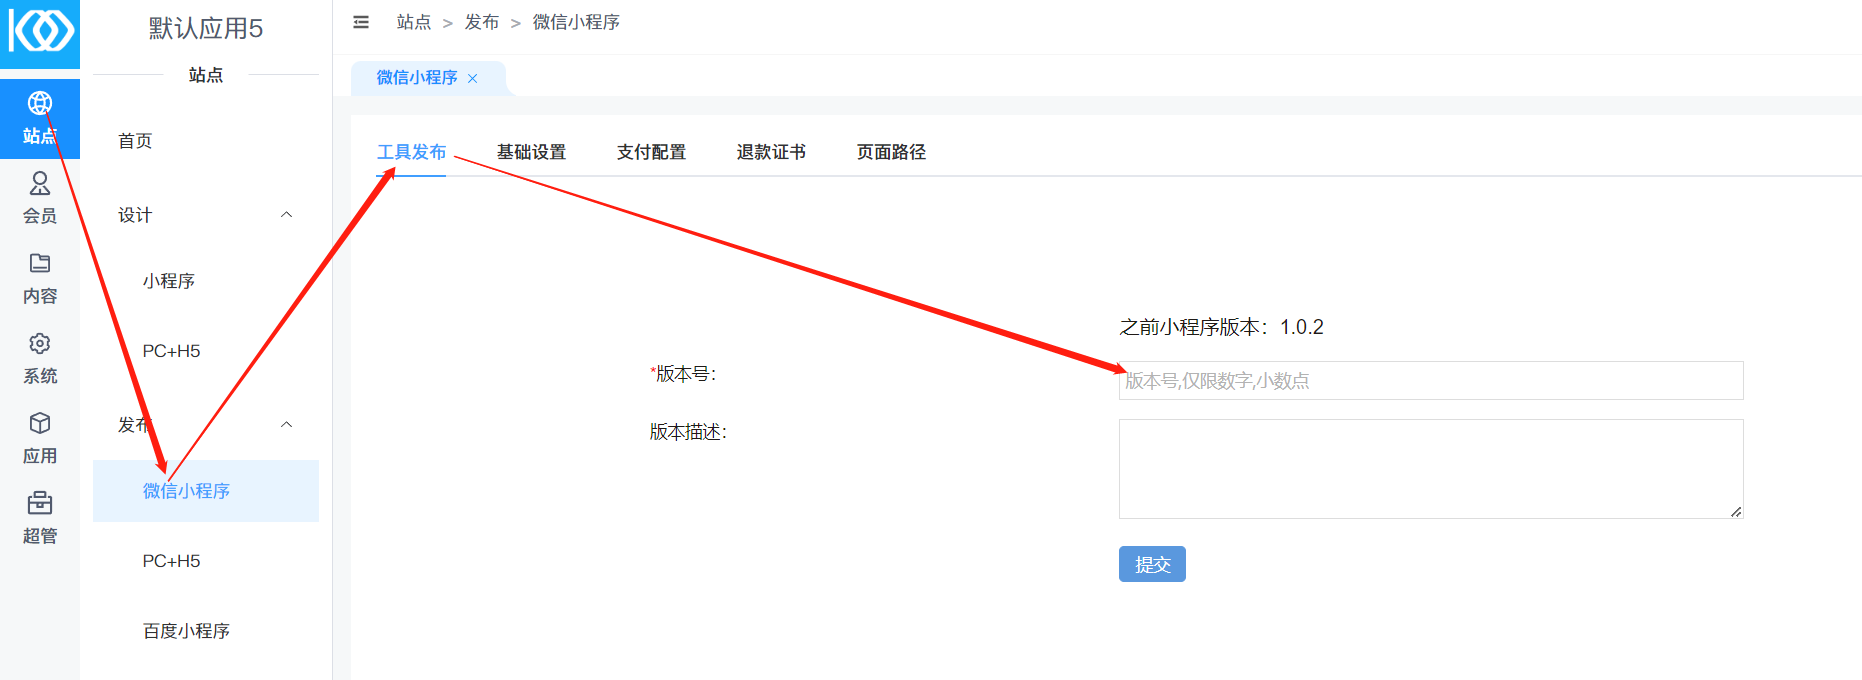Open the 应用 cube section
Screen dimensions: 1862x680
40,438
